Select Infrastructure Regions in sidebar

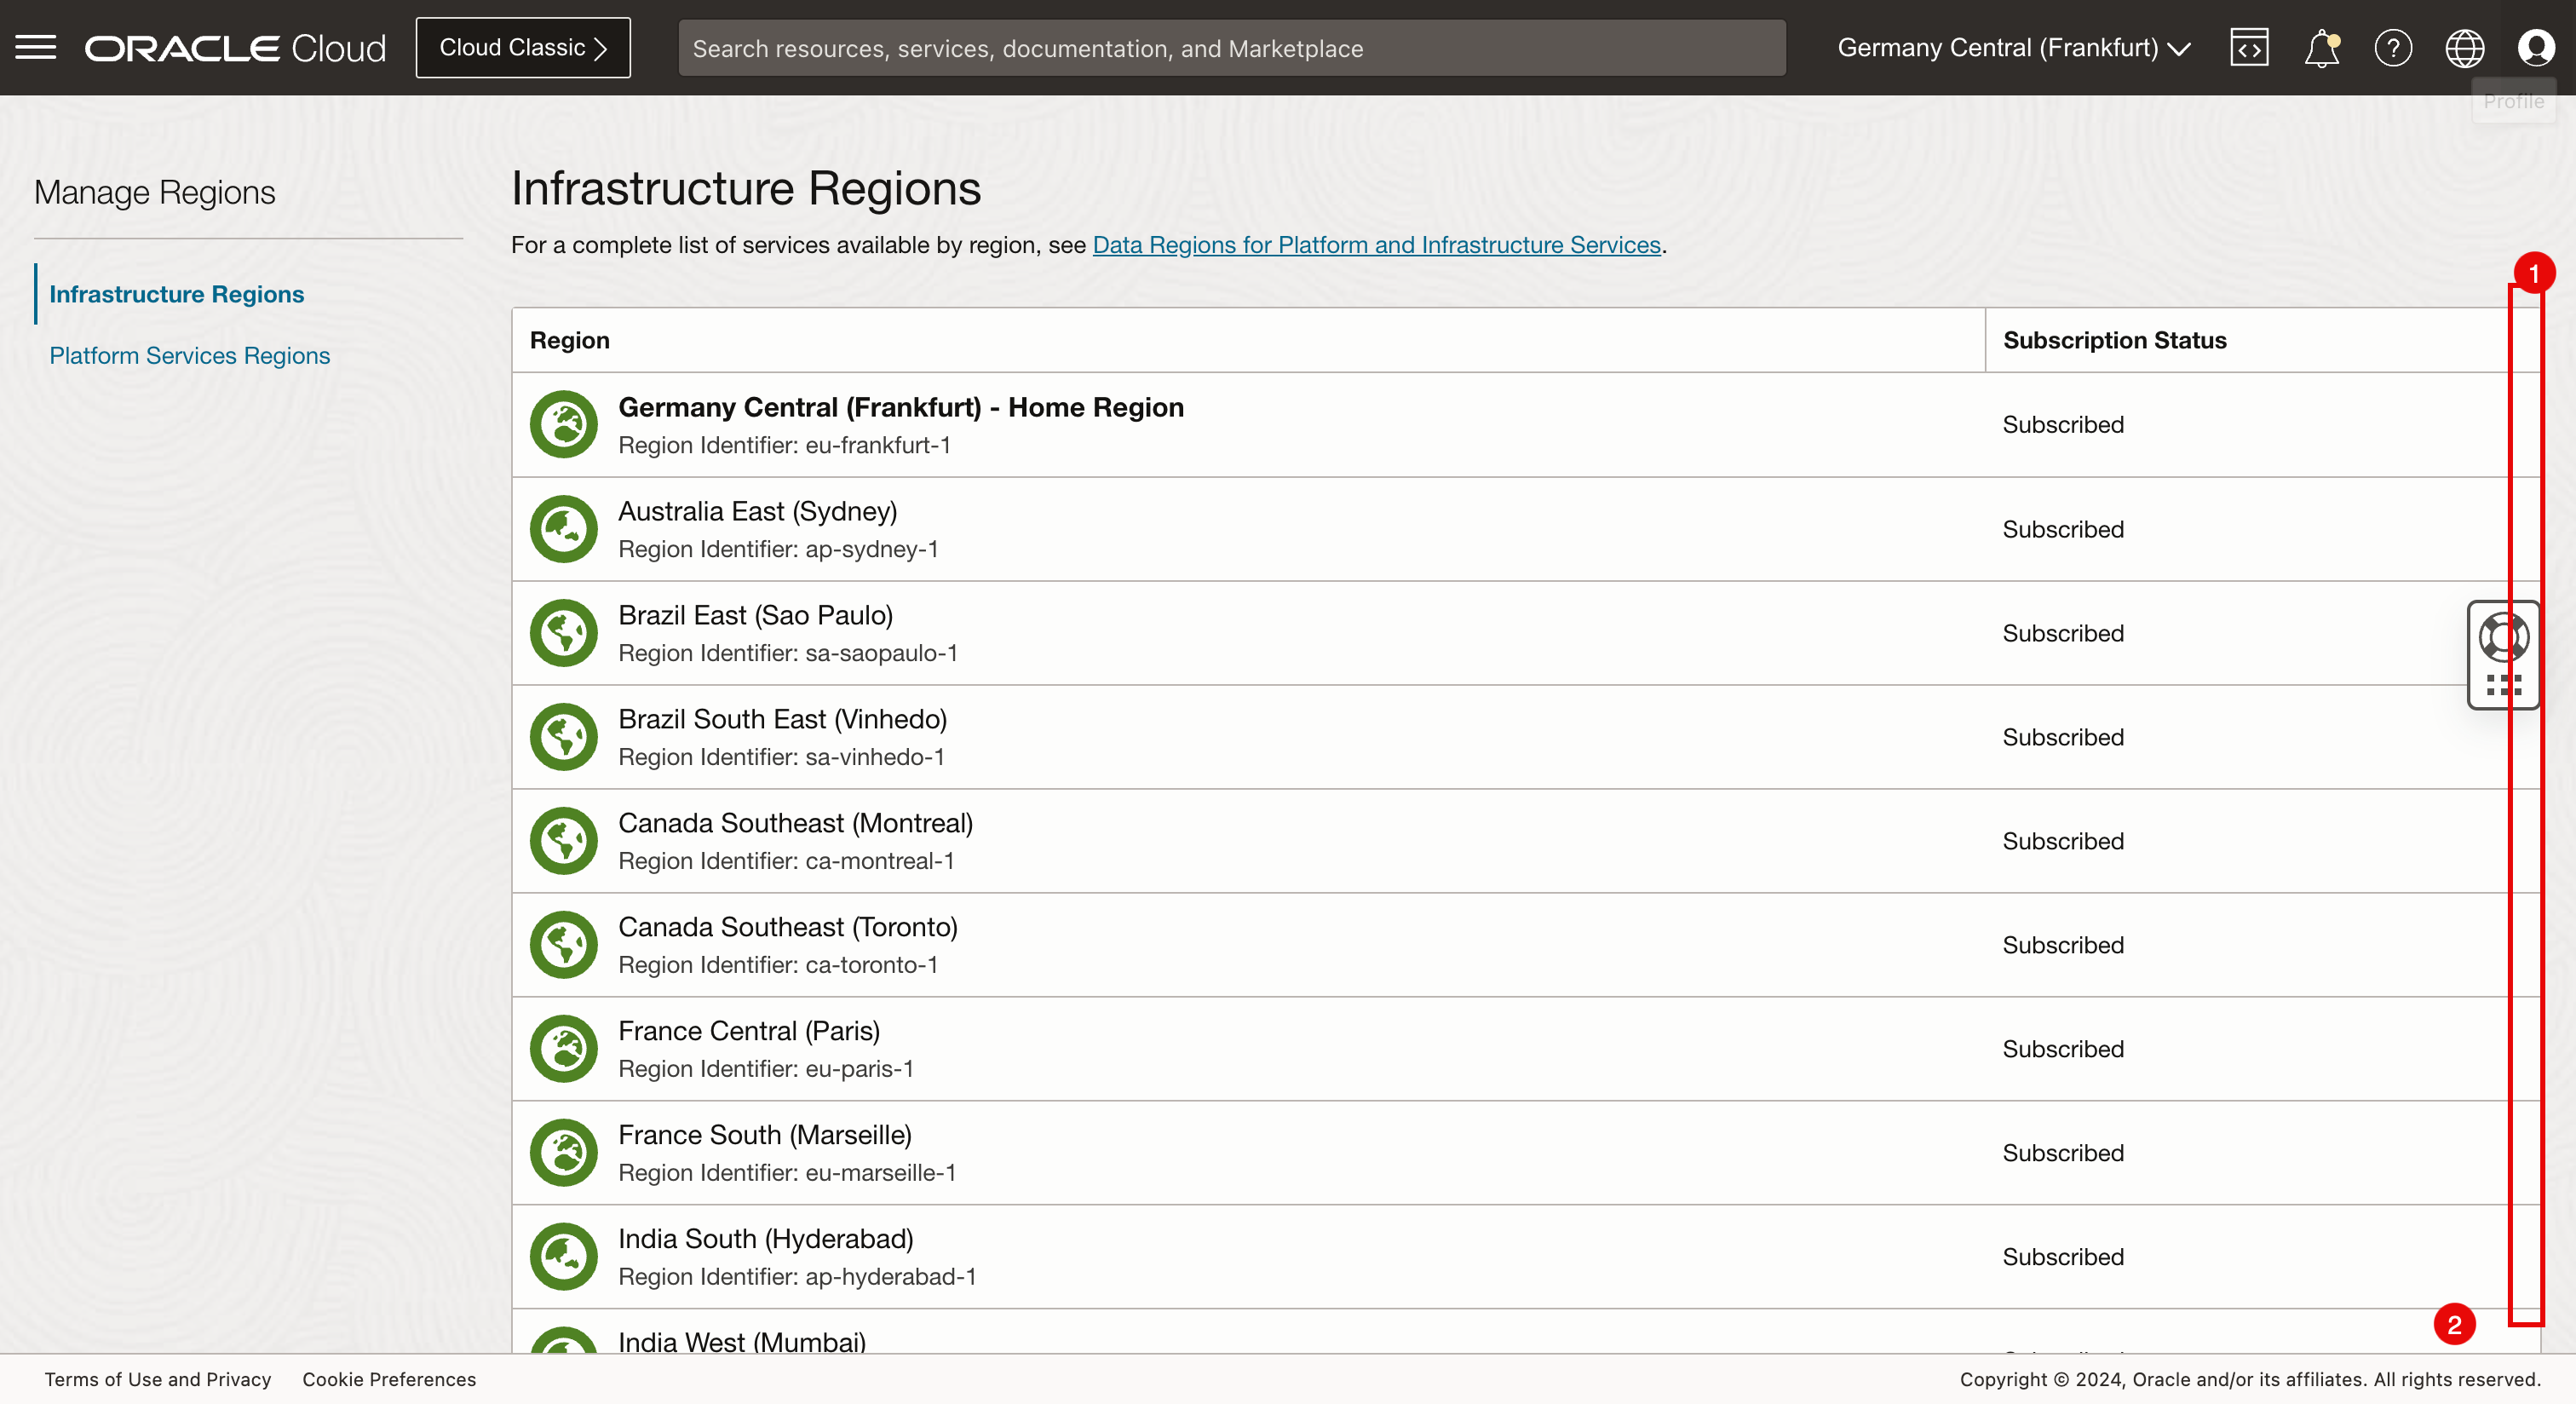(176, 294)
